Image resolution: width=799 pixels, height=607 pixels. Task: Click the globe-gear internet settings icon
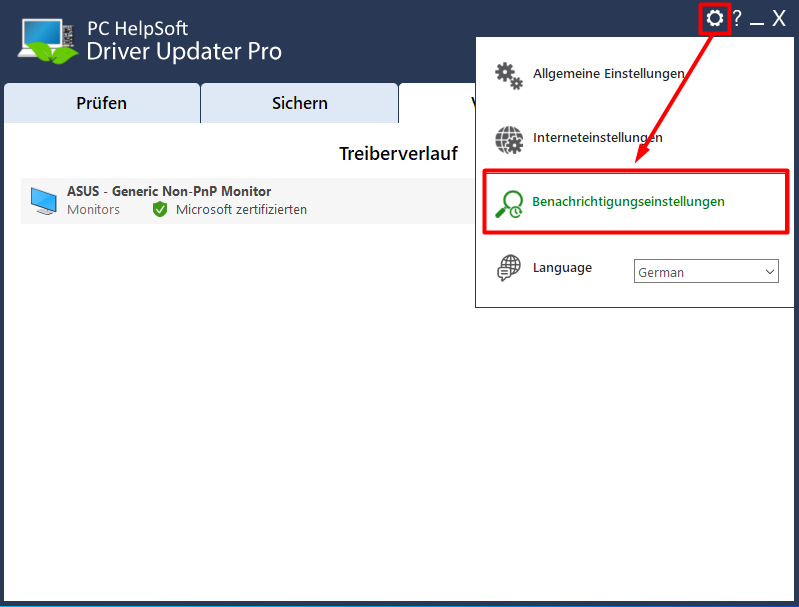click(509, 140)
